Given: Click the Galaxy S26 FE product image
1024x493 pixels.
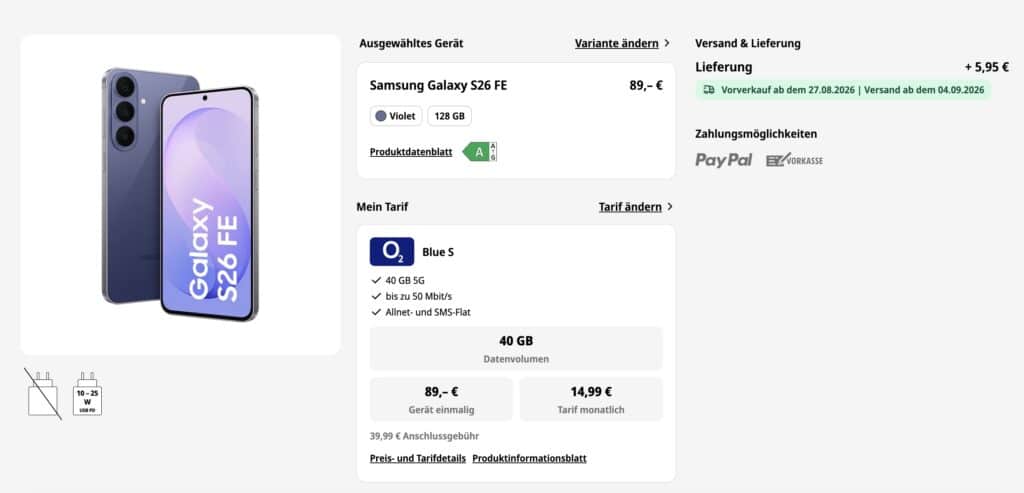Looking at the screenshot, I should [x=180, y=195].
